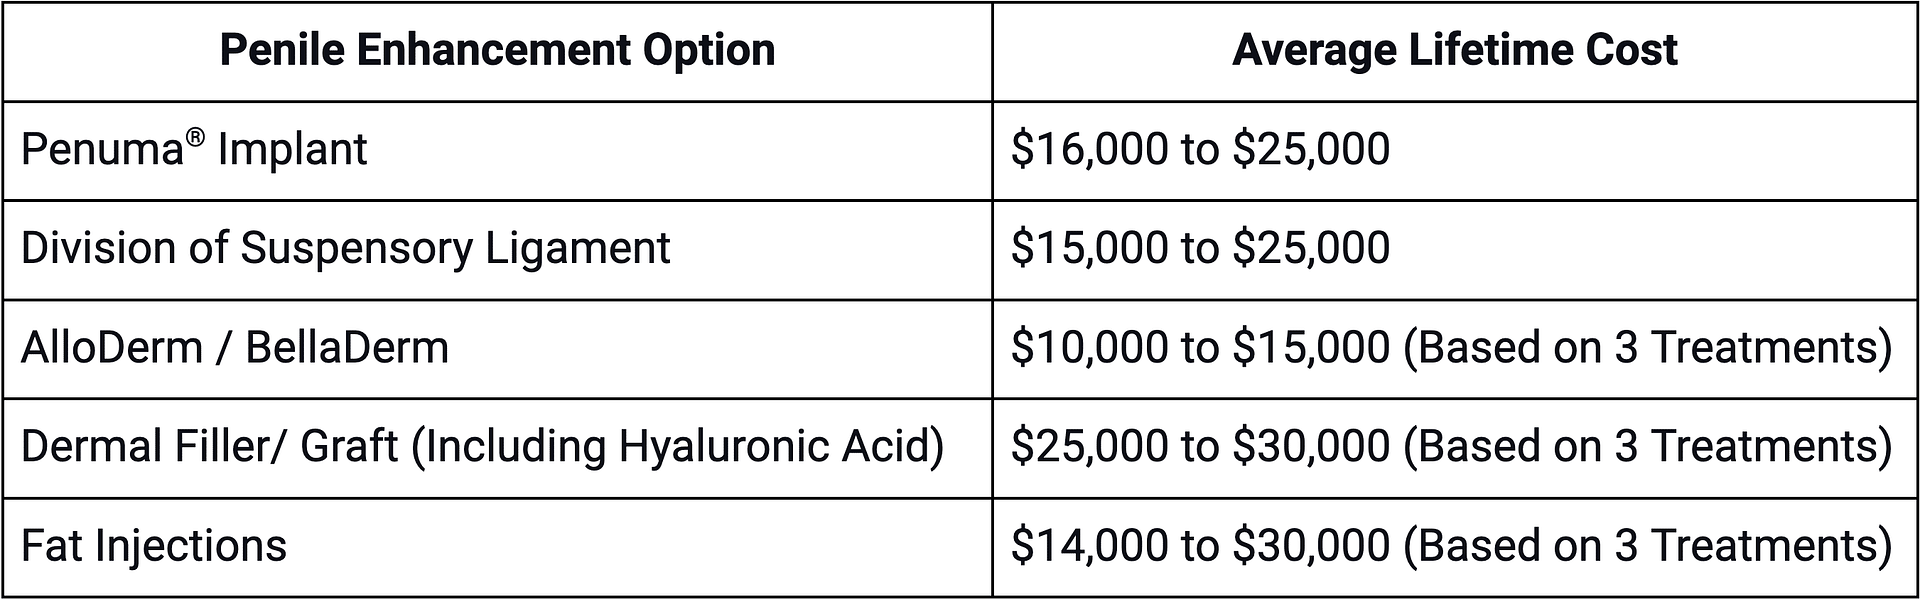Select the Penuma Implant row label

[x=194, y=150]
